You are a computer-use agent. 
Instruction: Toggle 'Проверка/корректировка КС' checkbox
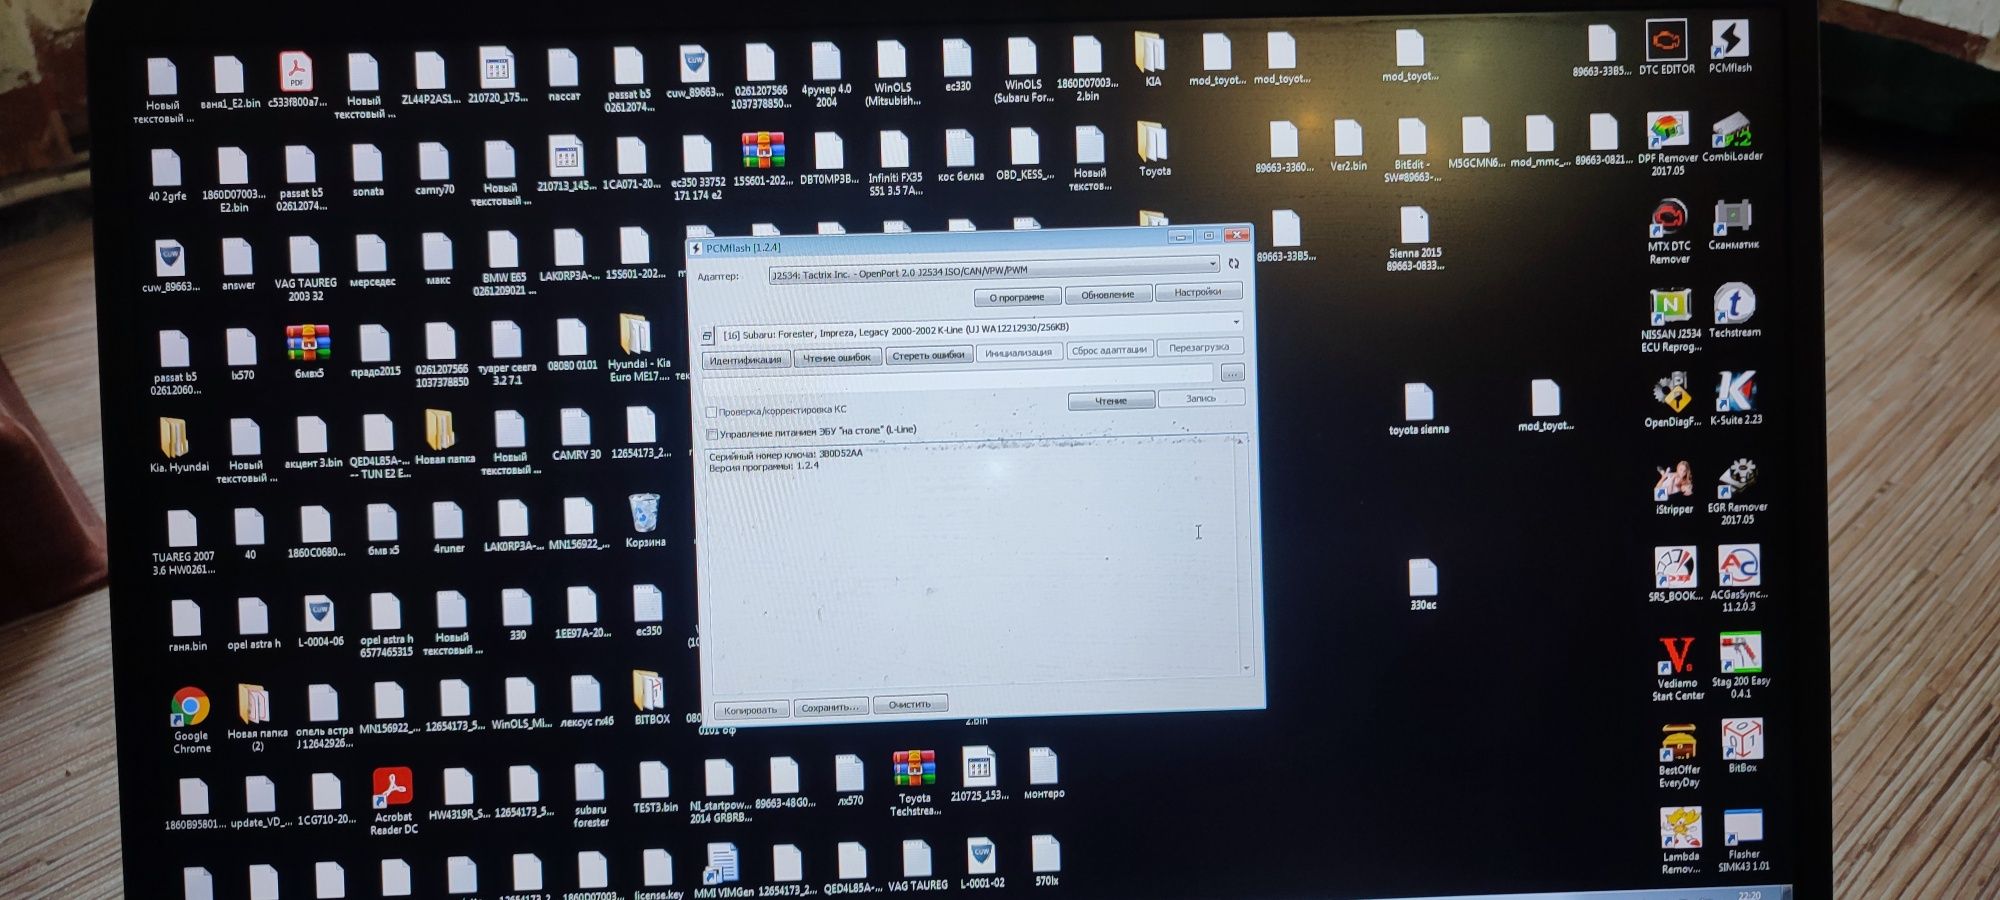point(712,412)
